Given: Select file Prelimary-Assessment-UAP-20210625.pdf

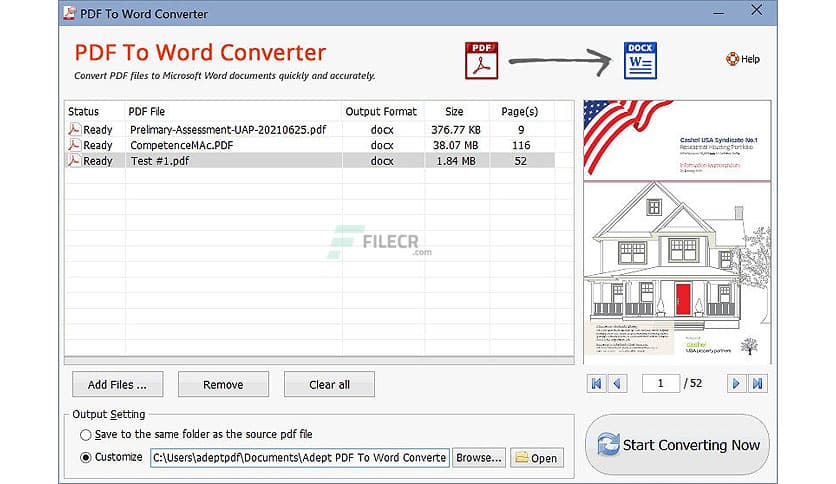Looking at the screenshot, I should 228,130.
